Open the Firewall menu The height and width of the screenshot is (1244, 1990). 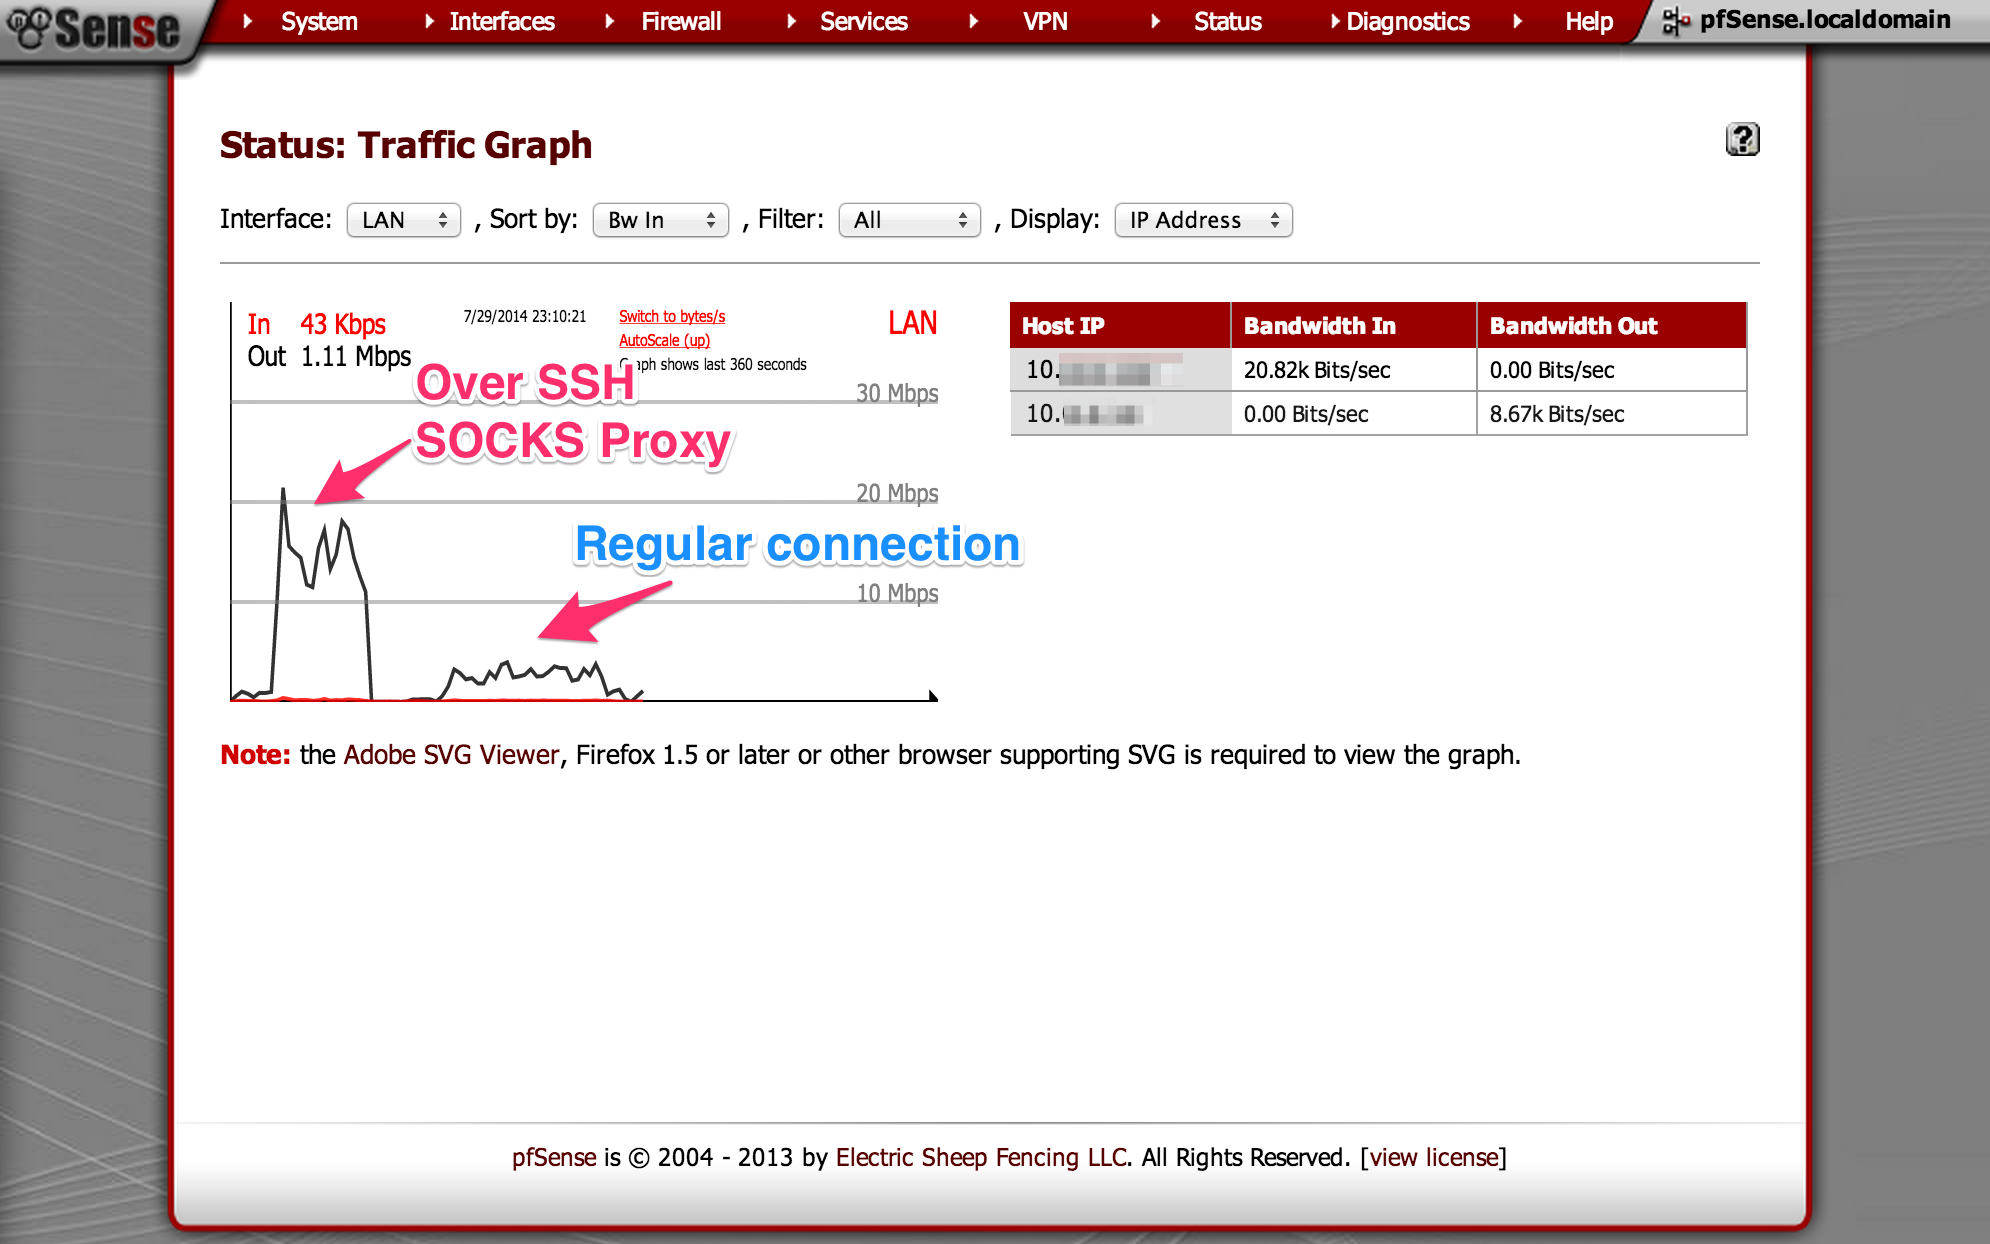click(x=655, y=21)
